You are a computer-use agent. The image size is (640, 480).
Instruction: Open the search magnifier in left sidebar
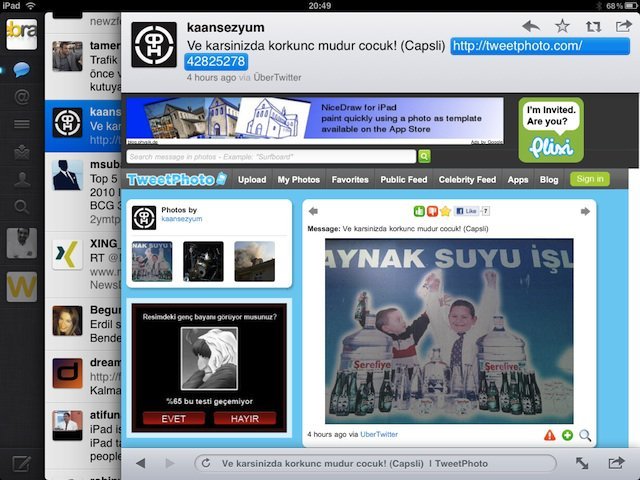pos(21,207)
